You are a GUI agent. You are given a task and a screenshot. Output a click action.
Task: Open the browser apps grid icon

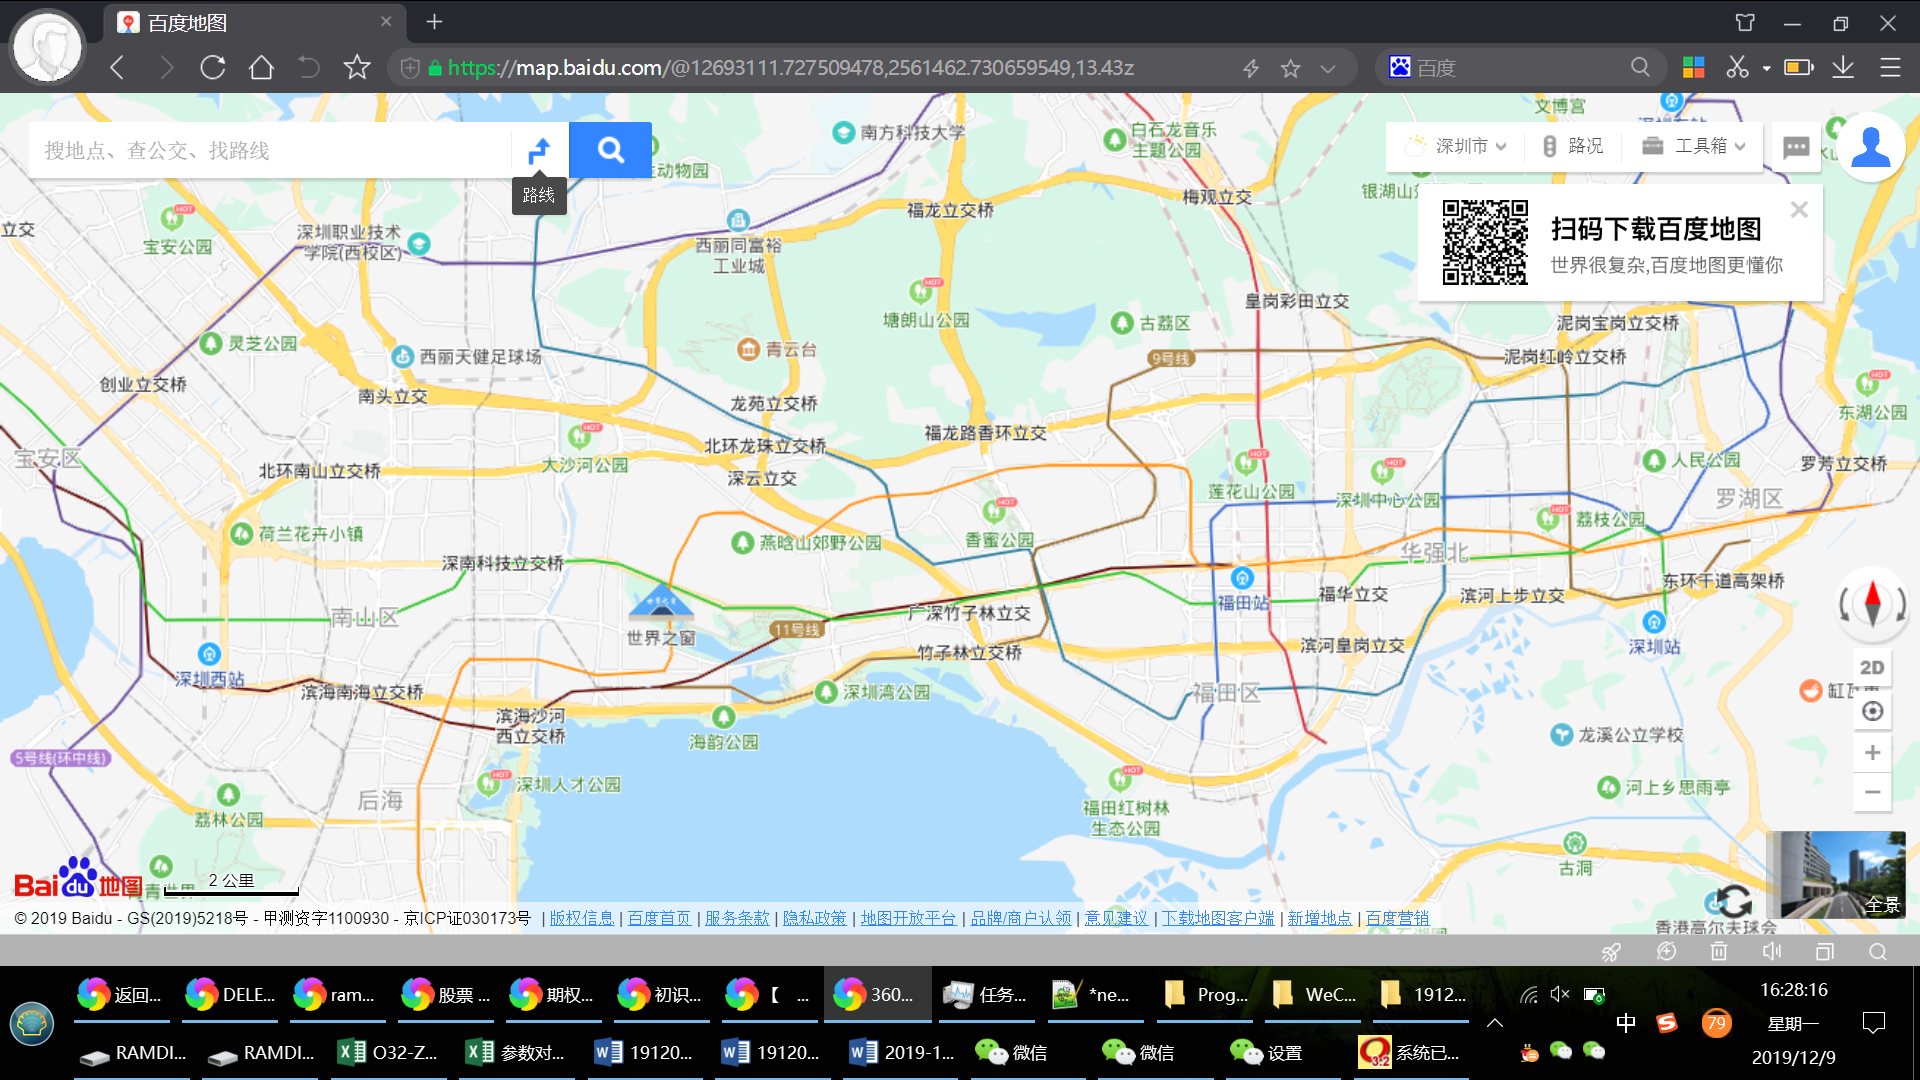coord(1693,67)
